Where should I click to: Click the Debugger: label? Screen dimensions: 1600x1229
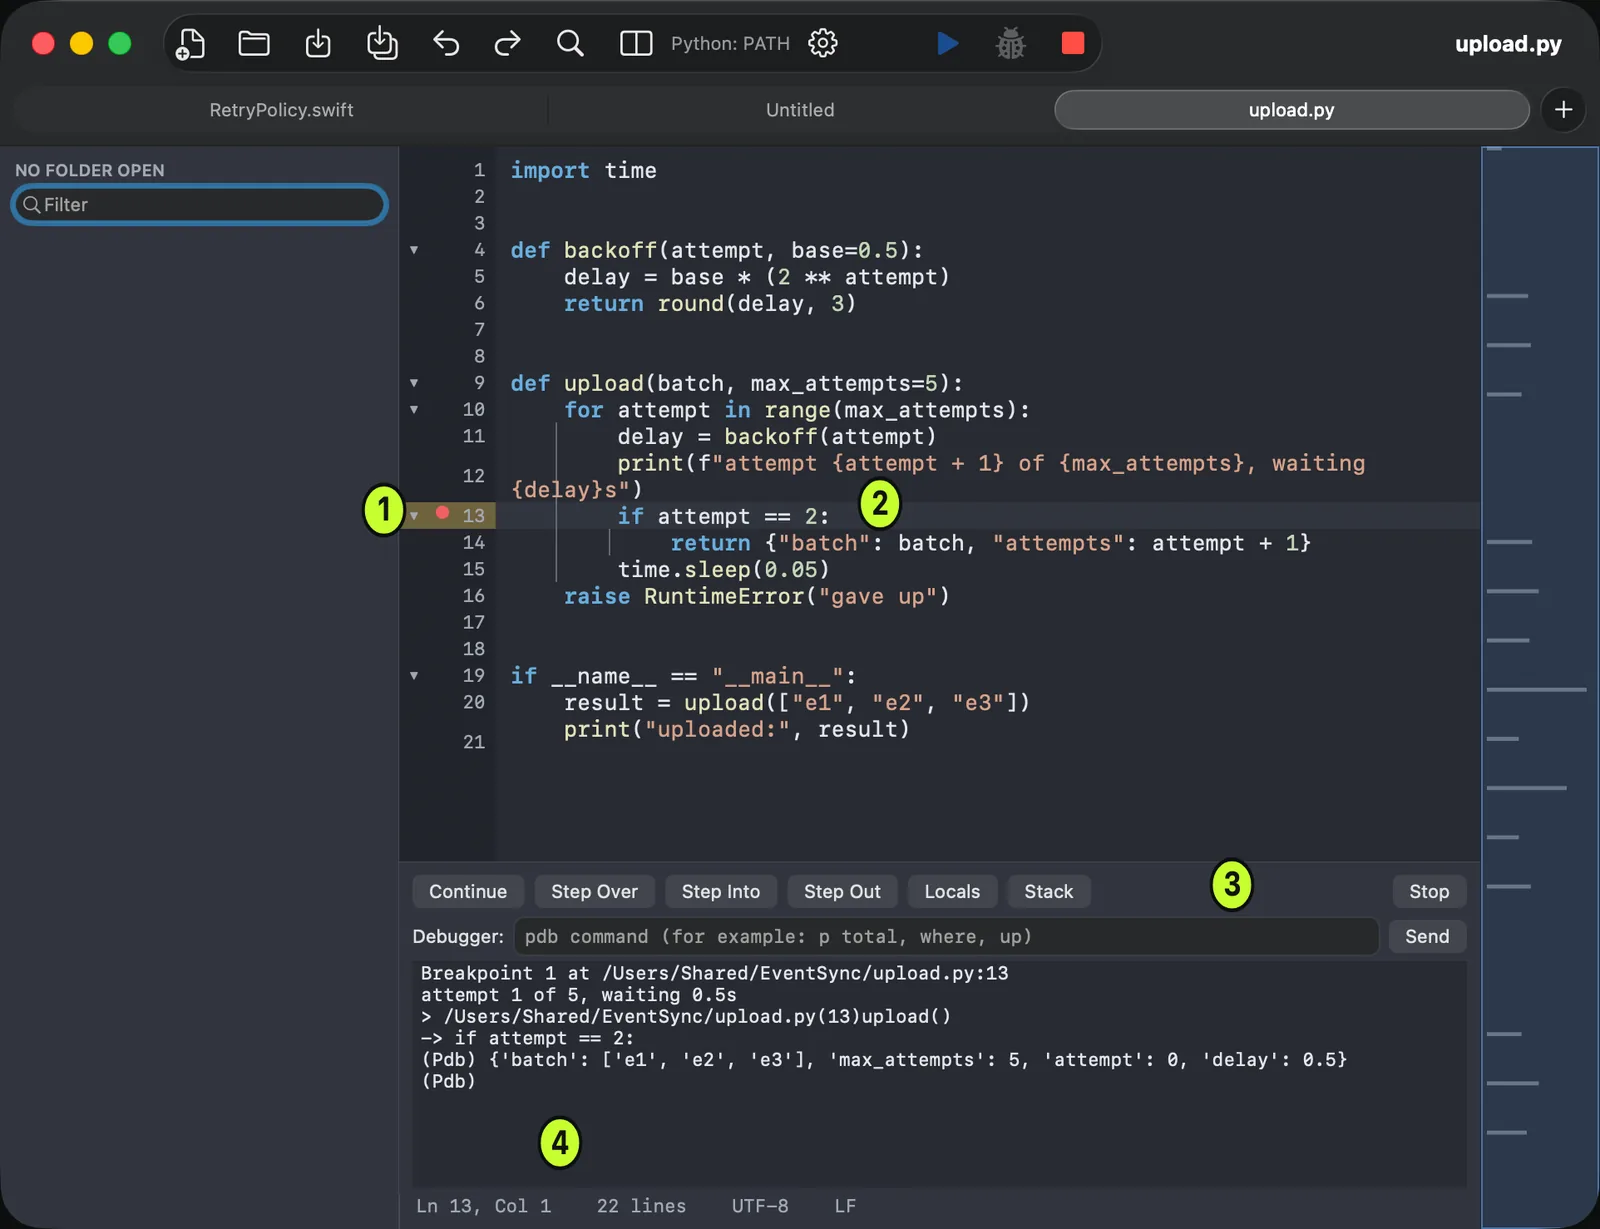pos(458,937)
